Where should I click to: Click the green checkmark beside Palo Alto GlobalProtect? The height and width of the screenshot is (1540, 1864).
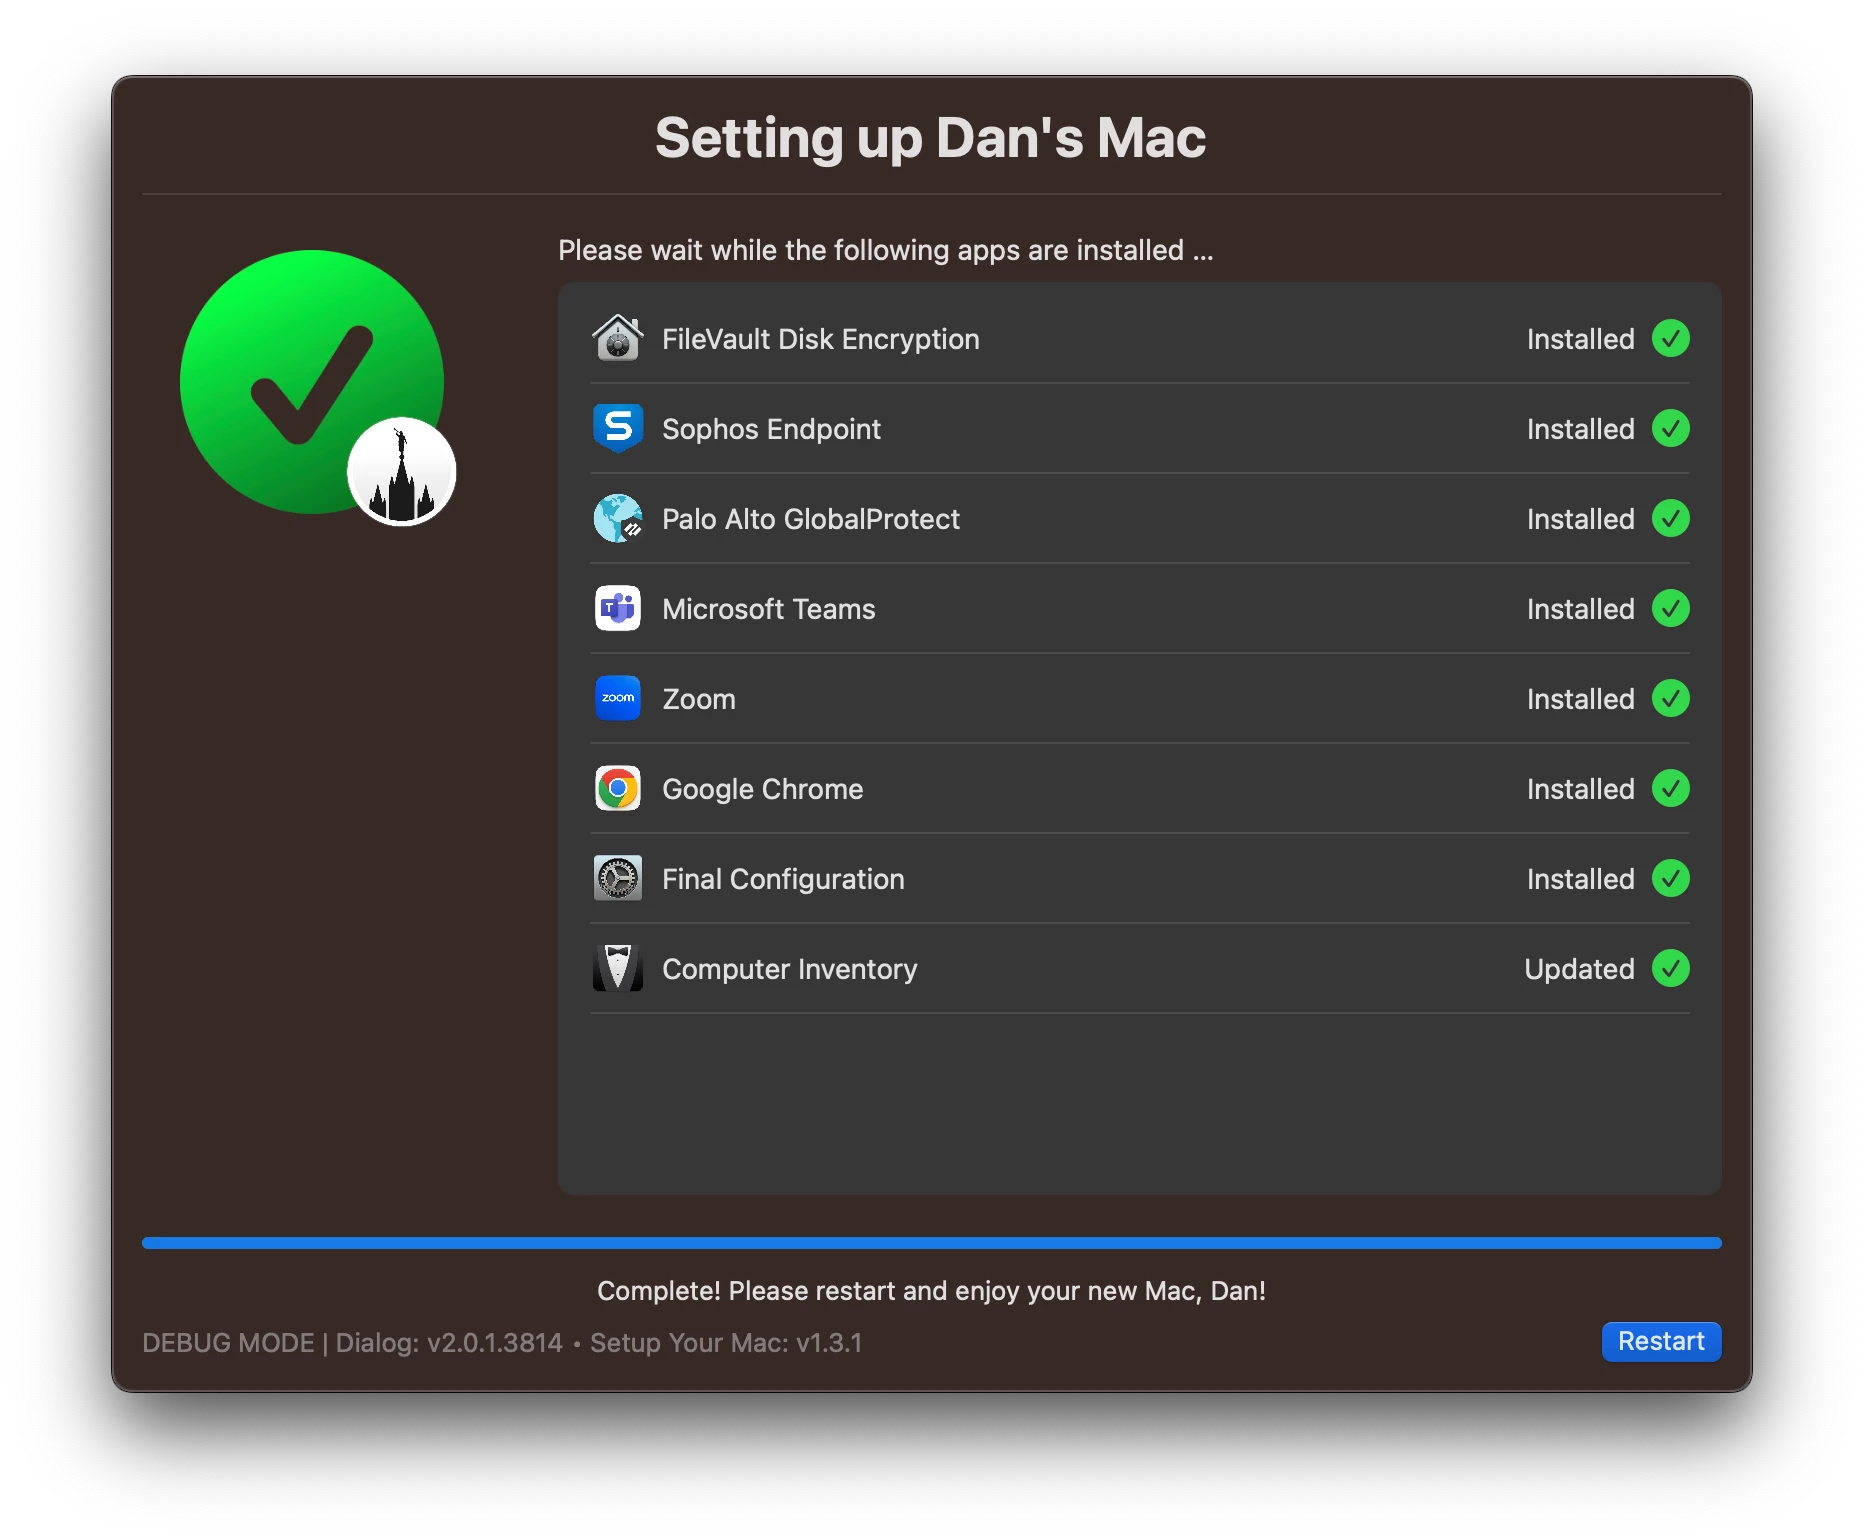tap(1670, 518)
